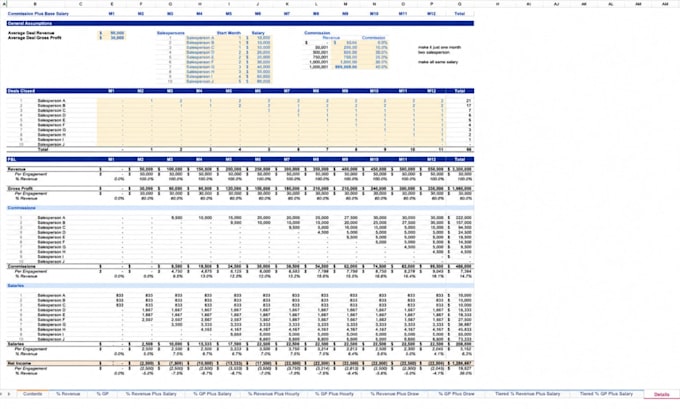Viewport: 680px width, 409px height.
Task: Select Salesperson A in Deals Closed
Action: click(x=51, y=101)
